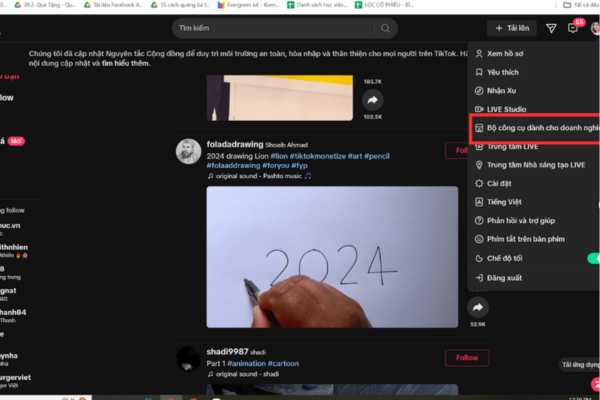Open original sound - Pashto music link

(x=259, y=176)
